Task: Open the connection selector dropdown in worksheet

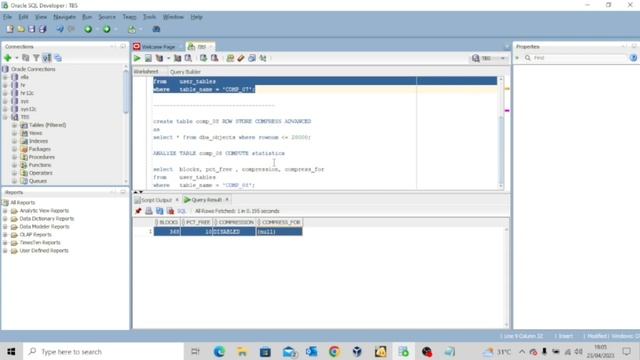Action: 503,58
